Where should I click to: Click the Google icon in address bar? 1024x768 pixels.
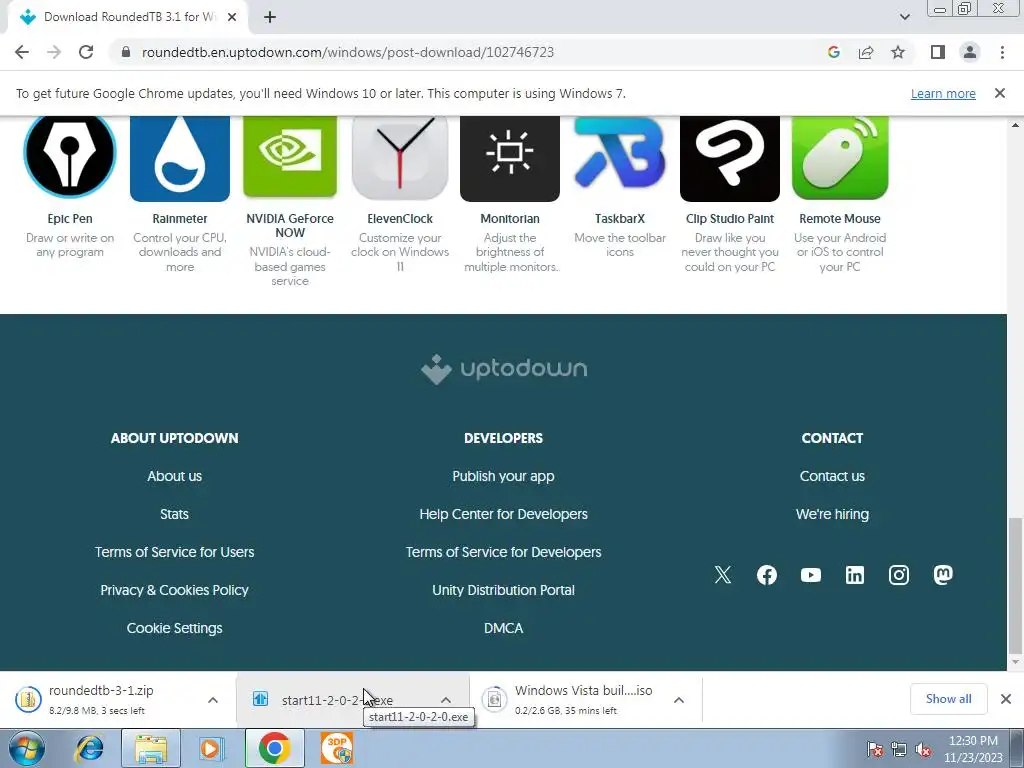(833, 52)
